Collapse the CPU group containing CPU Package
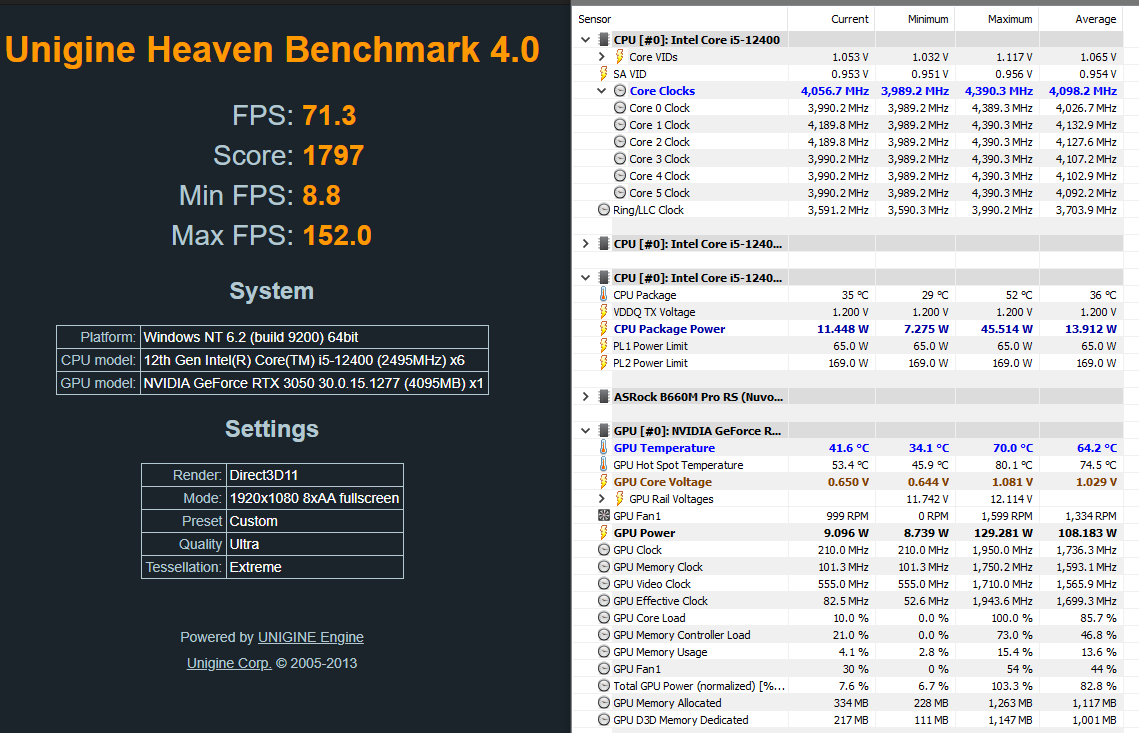1139x733 pixels. 585,278
